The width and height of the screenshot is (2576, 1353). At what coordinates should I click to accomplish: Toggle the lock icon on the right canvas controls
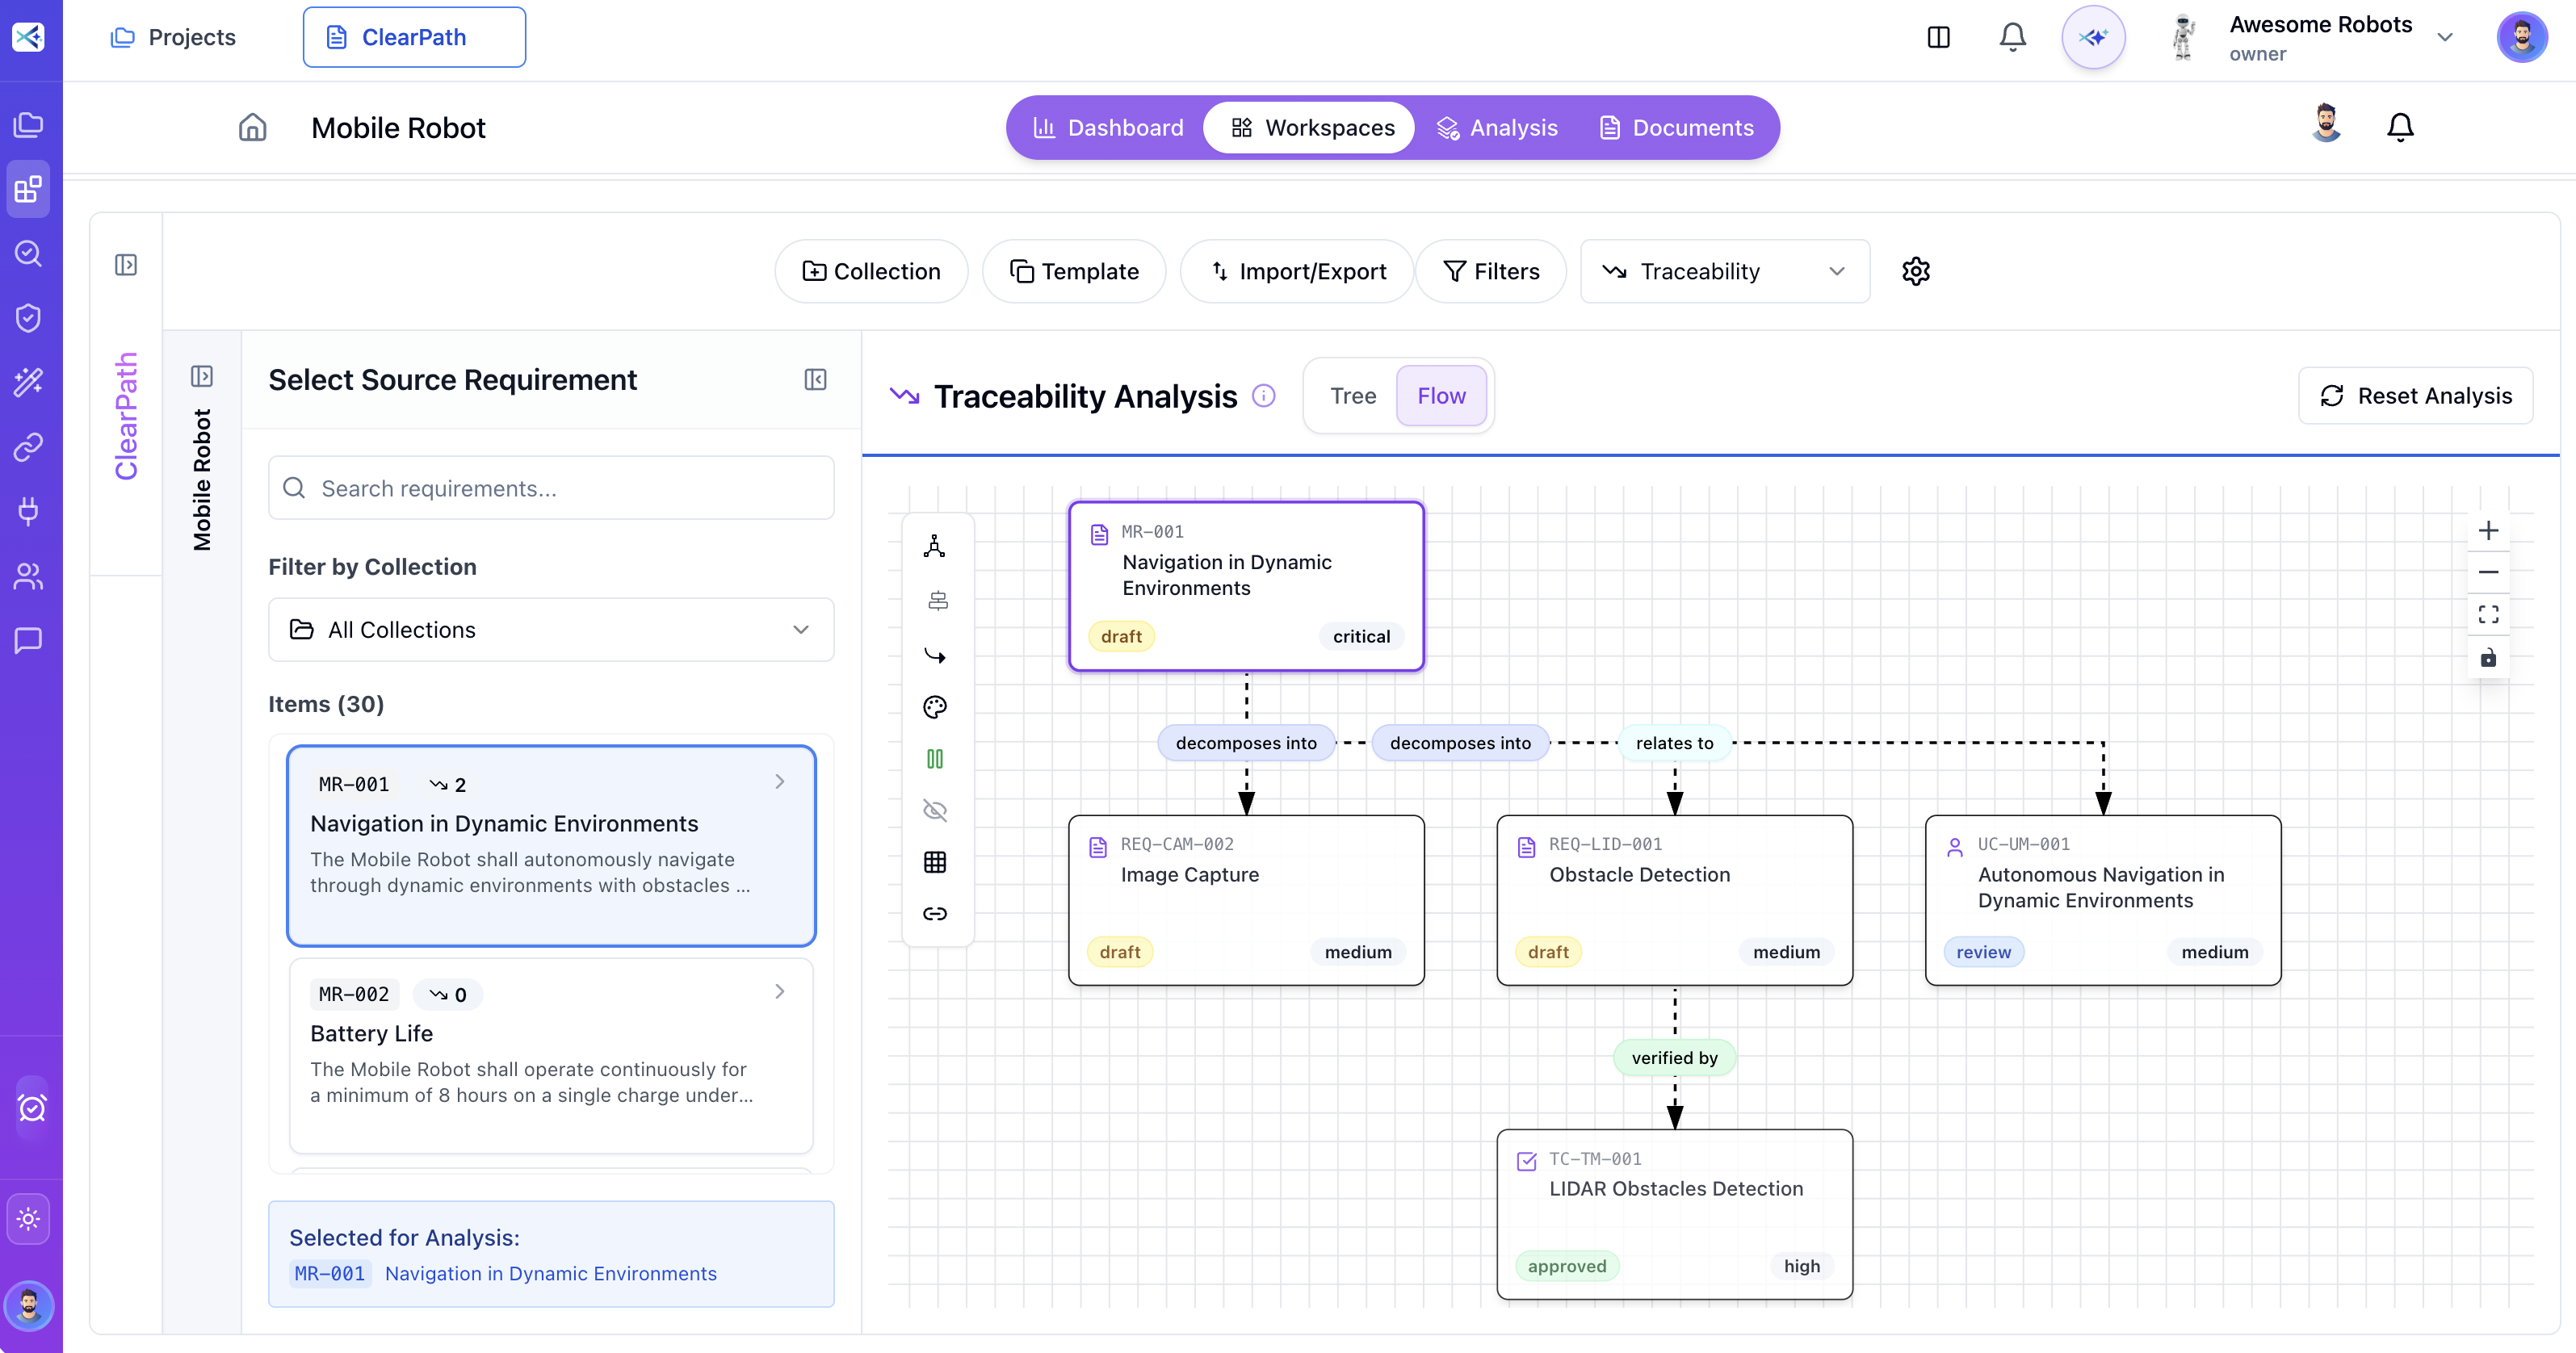click(x=2489, y=658)
